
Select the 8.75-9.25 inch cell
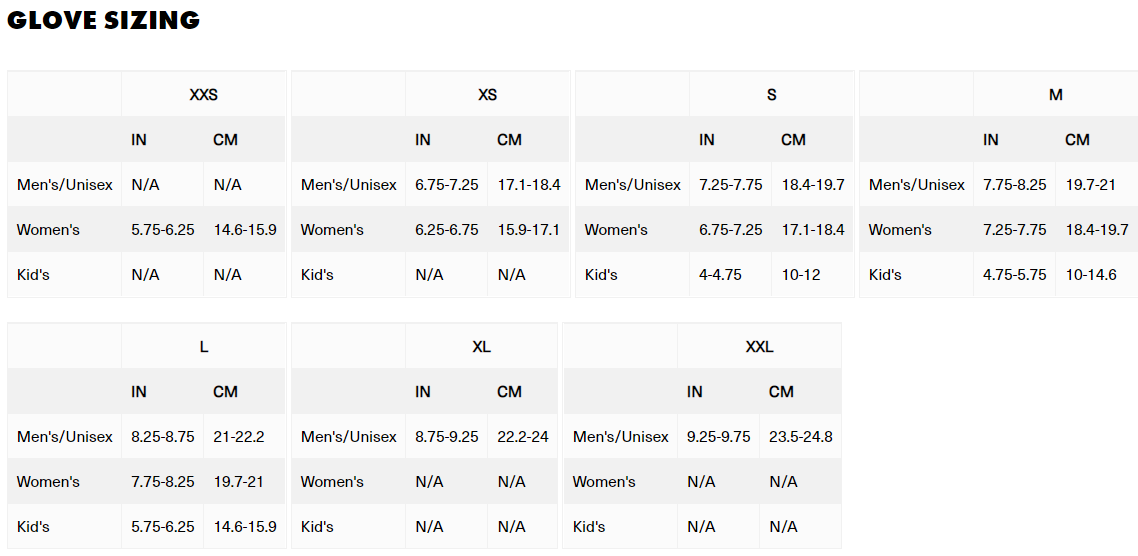pos(446,437)
